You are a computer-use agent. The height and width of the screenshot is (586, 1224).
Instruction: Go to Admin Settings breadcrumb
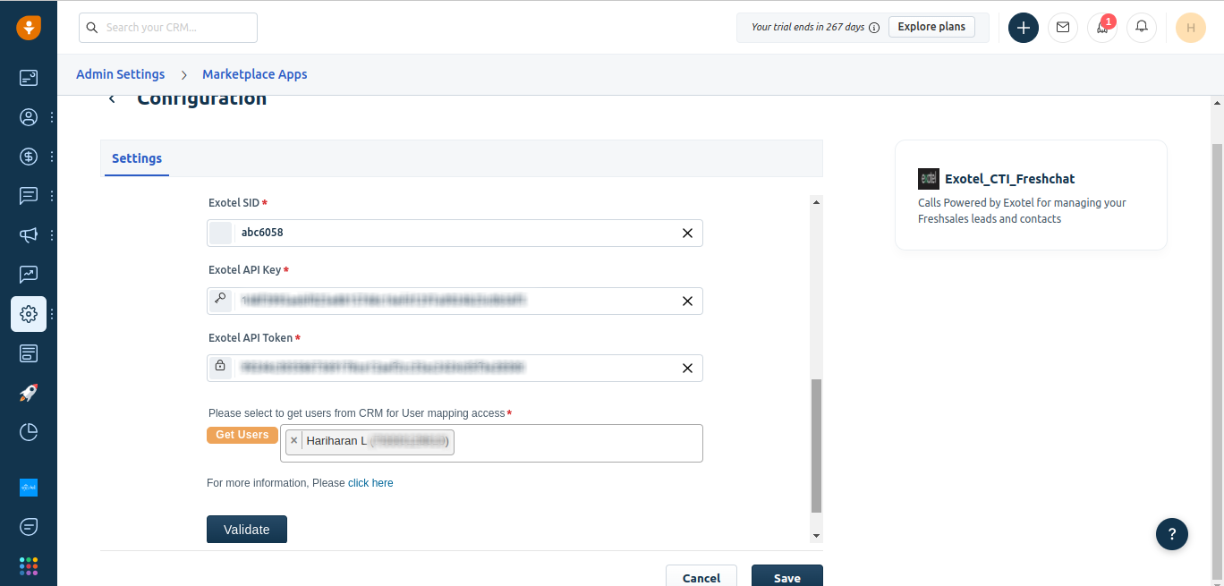pyautogui.click(x=120, y=74)
